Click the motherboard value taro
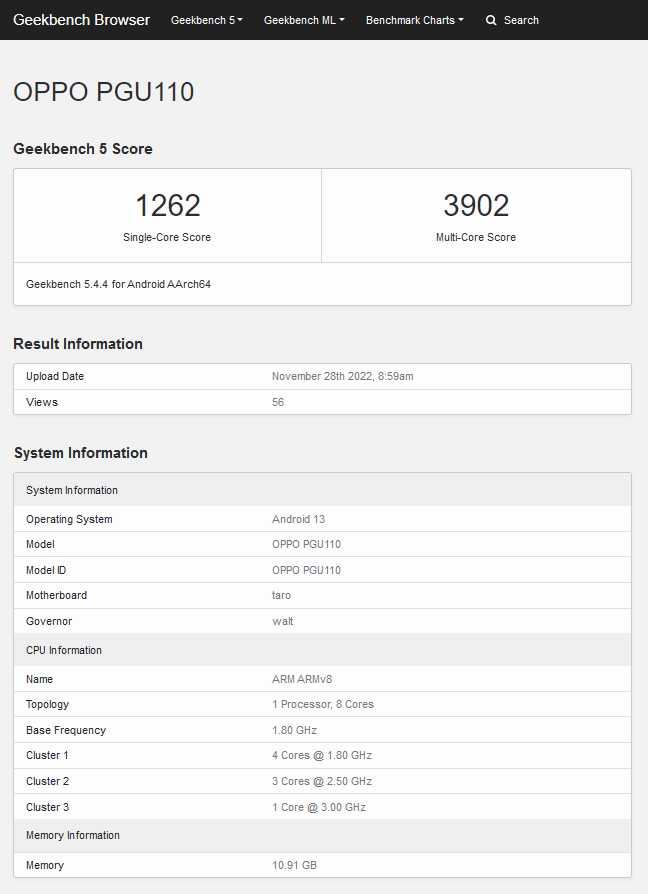The width and height of the screenshot is (648, 894). [x=281, y=595]
